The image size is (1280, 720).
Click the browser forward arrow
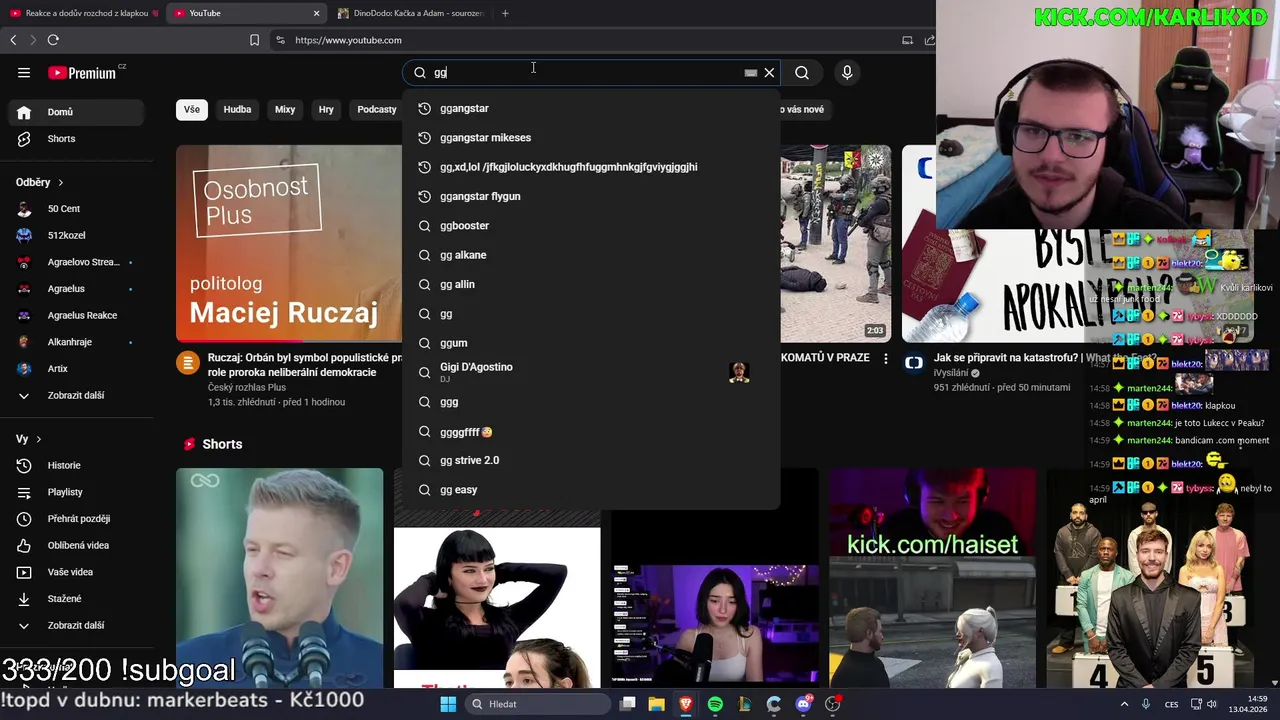32,40
